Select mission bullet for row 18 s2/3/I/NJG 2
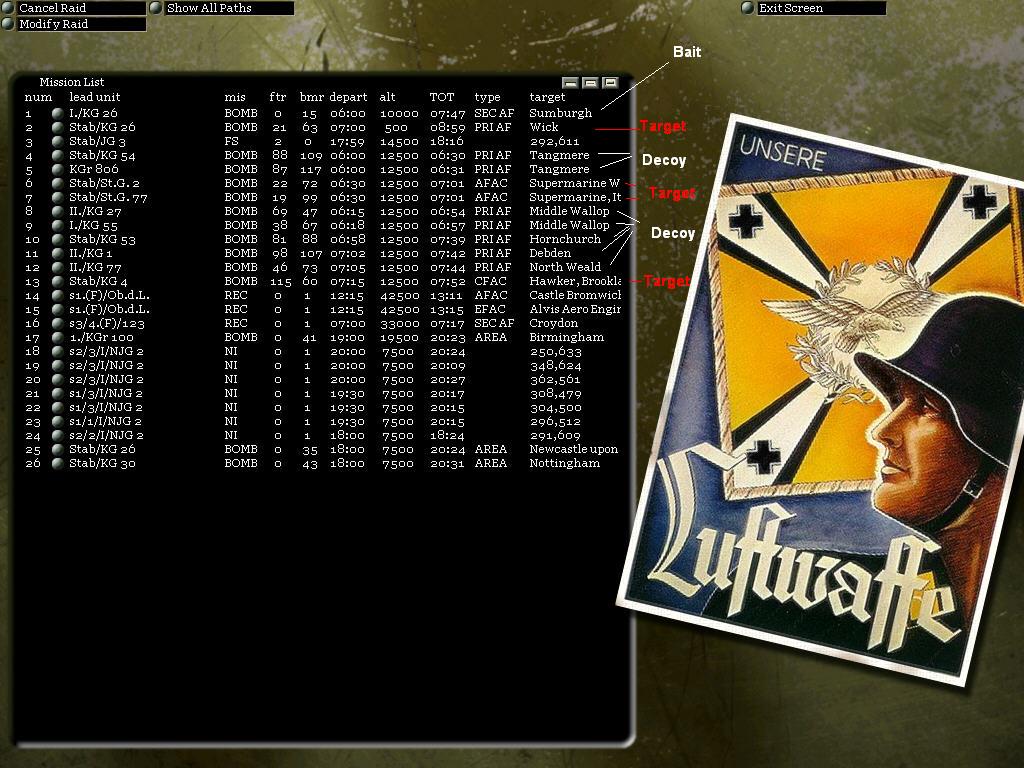Screen dimensions: 1024x768 point(57,351)
